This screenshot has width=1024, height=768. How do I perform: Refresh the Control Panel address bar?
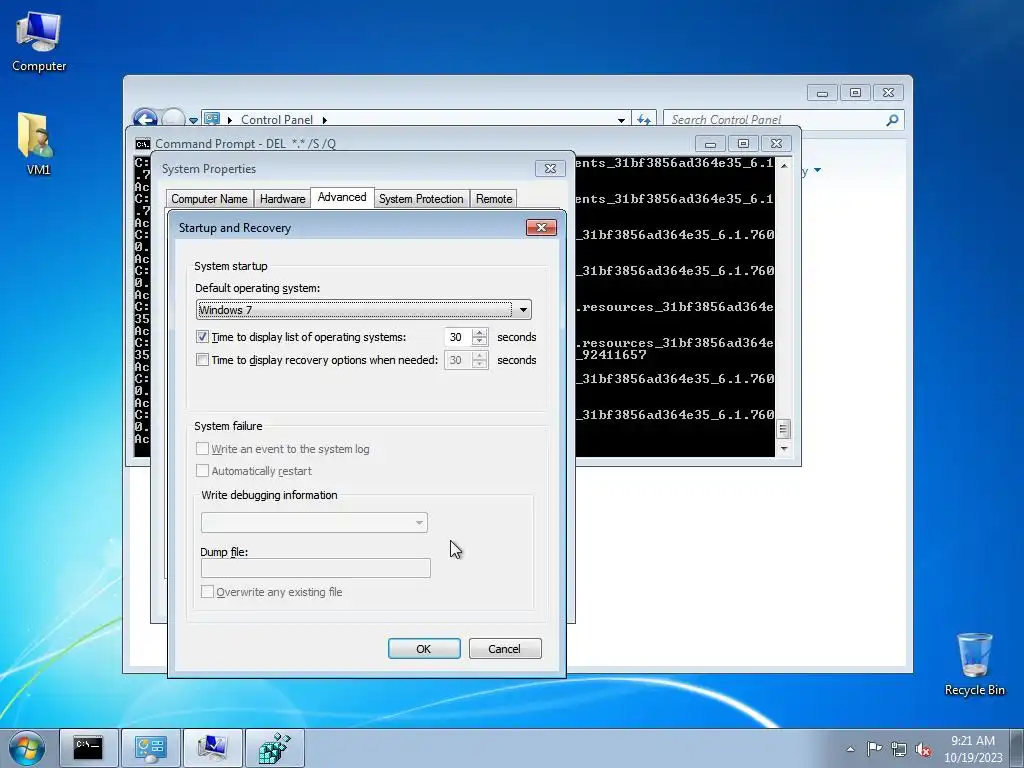pos(644,120)
